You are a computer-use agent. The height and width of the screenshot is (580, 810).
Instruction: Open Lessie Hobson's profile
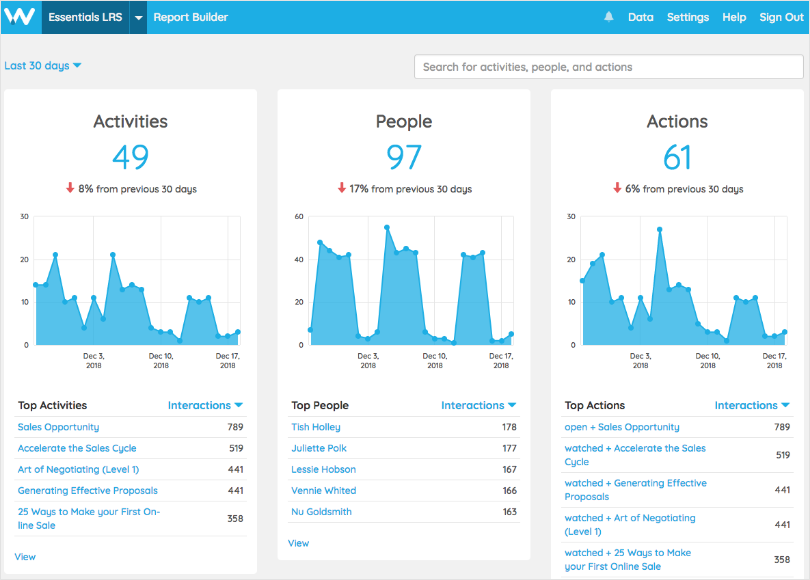click(x=323, y=469)
